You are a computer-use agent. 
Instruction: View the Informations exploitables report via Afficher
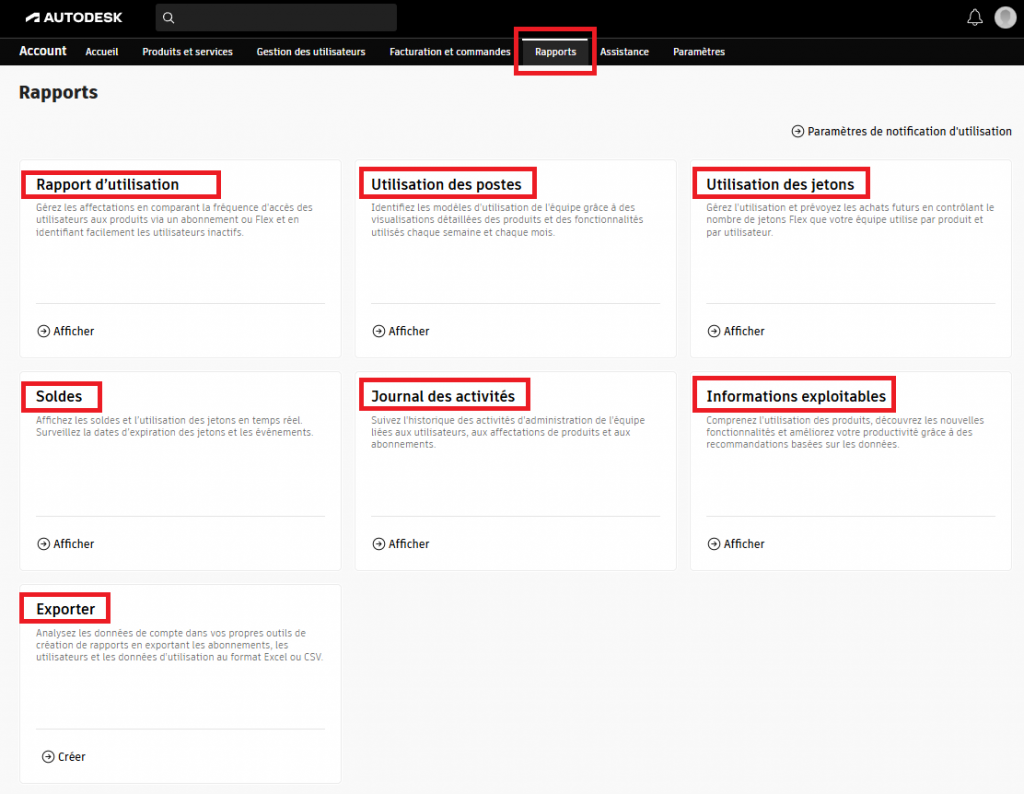pos(743,544)
